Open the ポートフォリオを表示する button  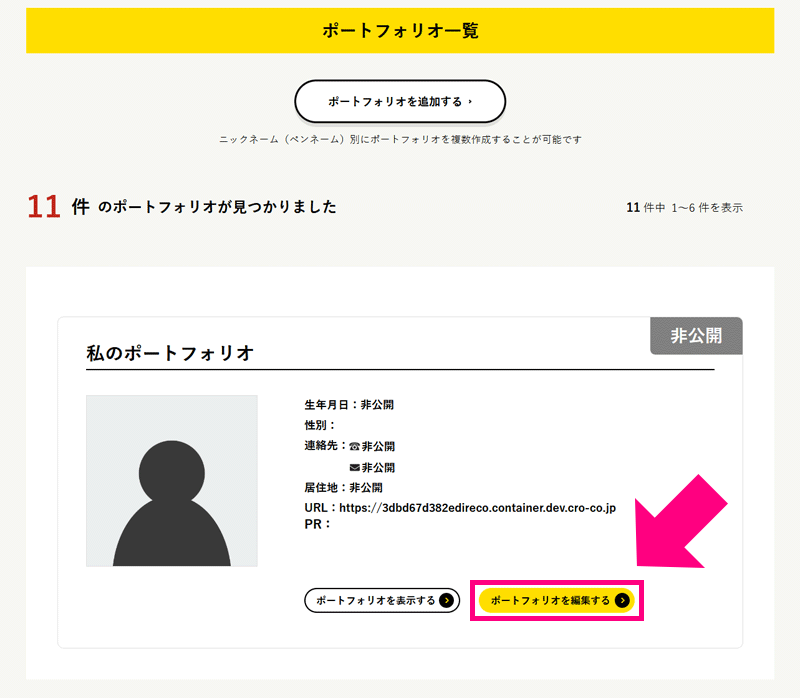tap(381, 601)
